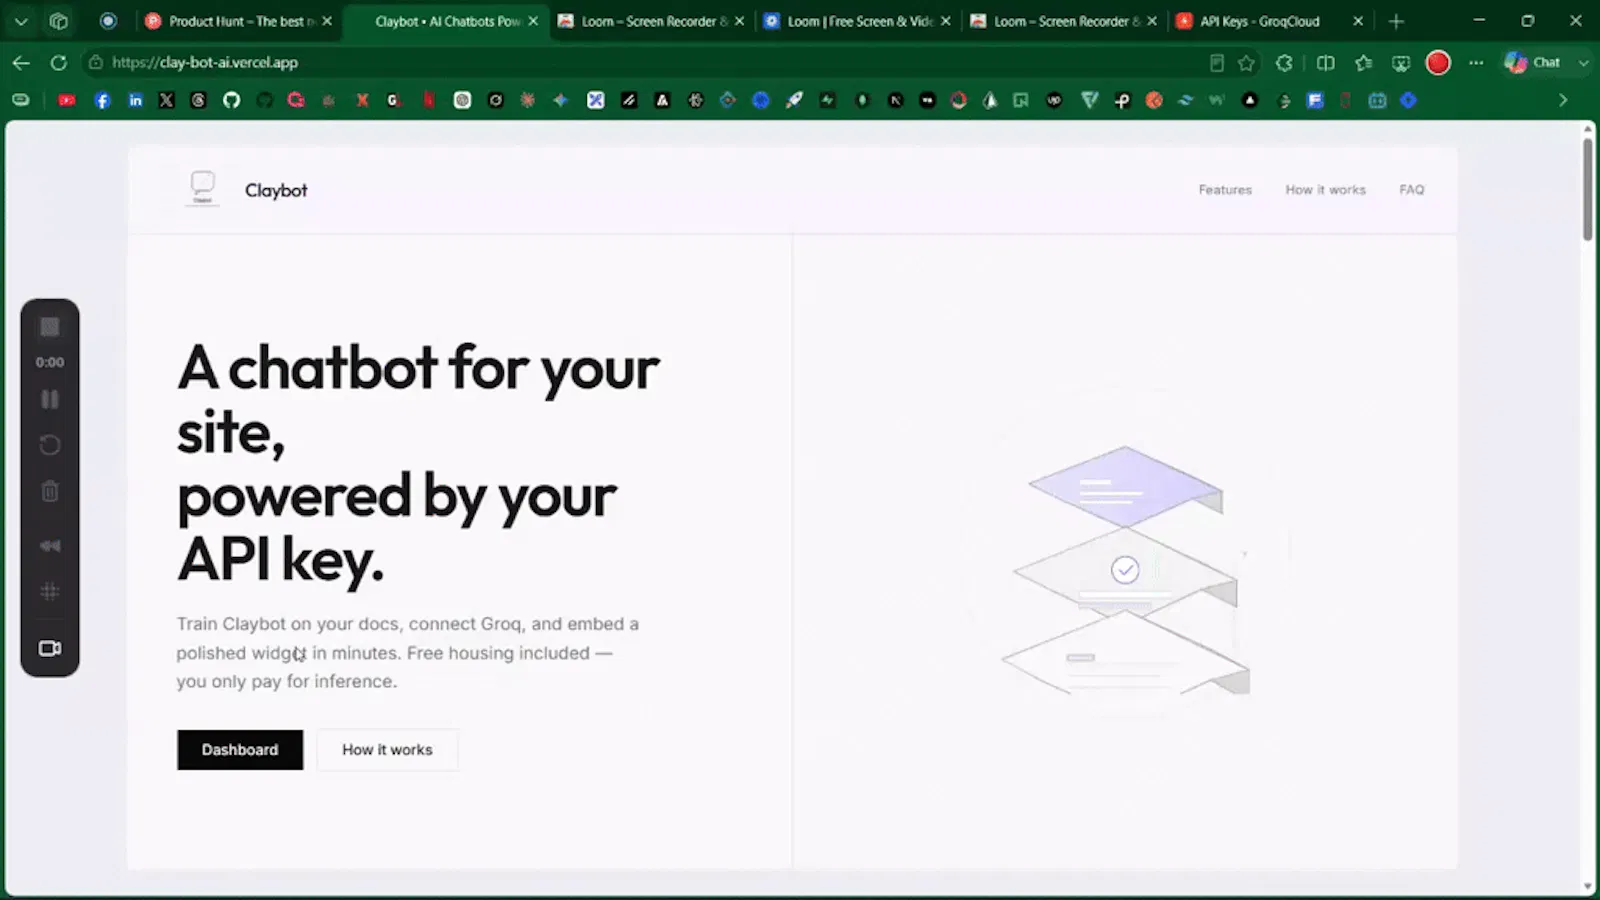Open the Features nav link
Image resolution: width=1600 pixels, height=900 pixels.
click(x=1225, y=190)
